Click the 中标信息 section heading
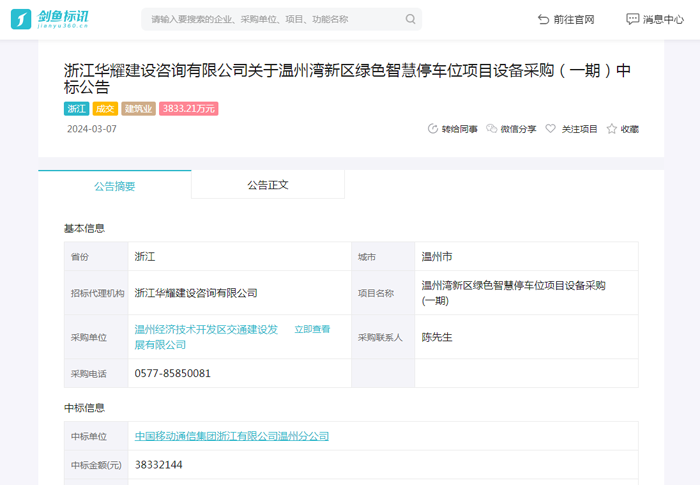The height and width of the screenshot is (485, 700). coord(84,408)
